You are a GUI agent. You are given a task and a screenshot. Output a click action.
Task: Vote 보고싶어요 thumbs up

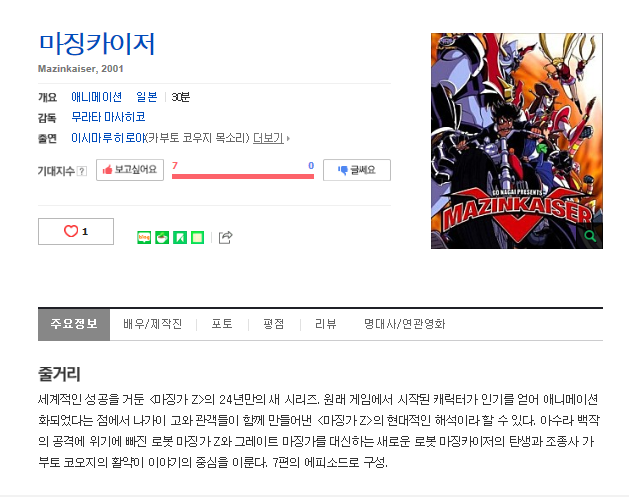(130, 170)
